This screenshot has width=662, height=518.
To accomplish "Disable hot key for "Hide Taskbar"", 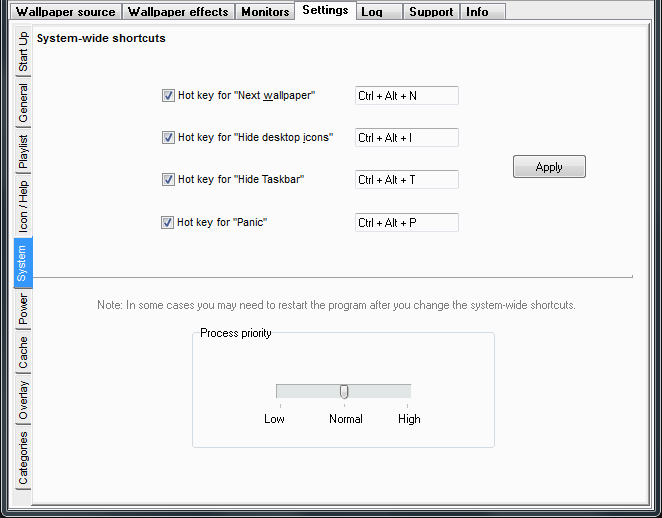I will 168,180.
